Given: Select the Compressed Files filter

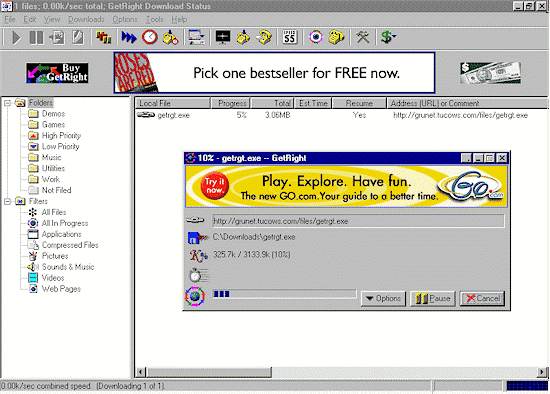Looking at the screenshot, I should (x=70, y=245).
